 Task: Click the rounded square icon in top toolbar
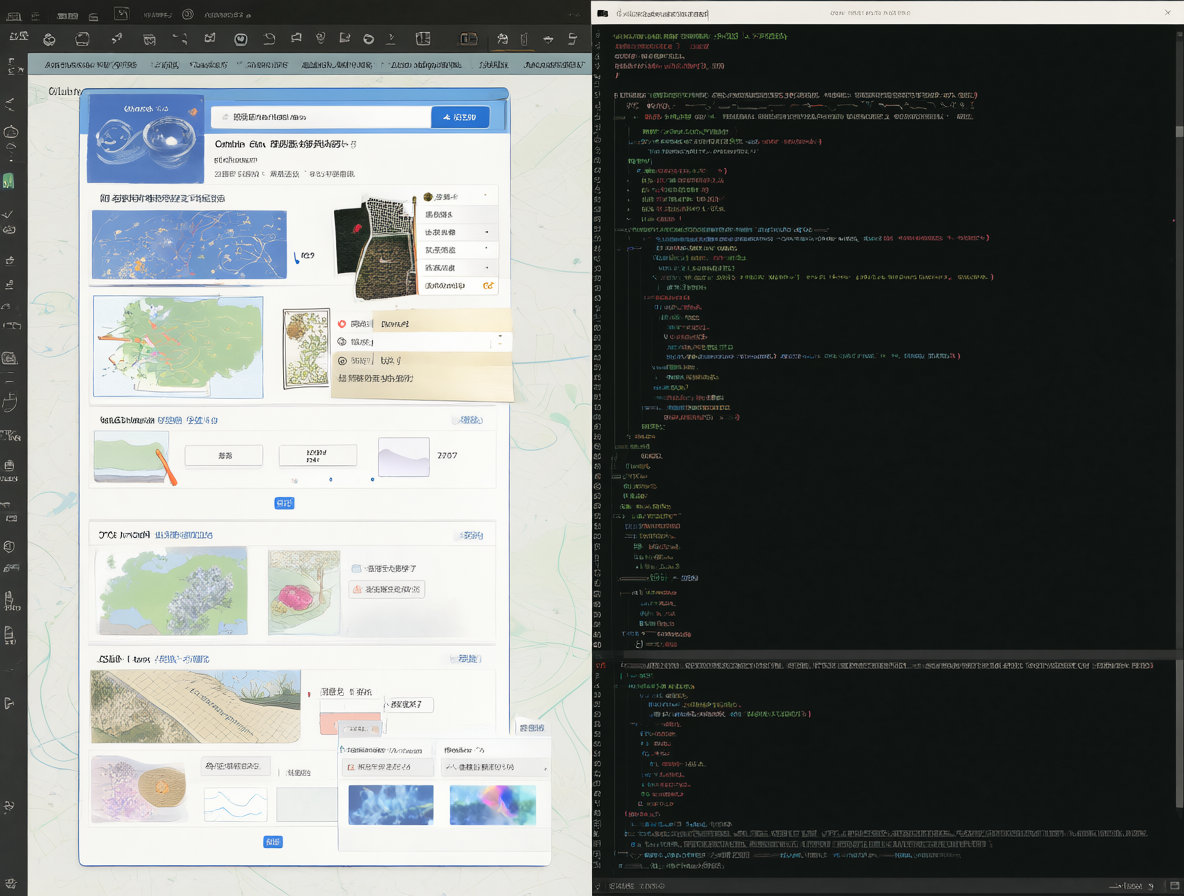[x=82, y=39]
